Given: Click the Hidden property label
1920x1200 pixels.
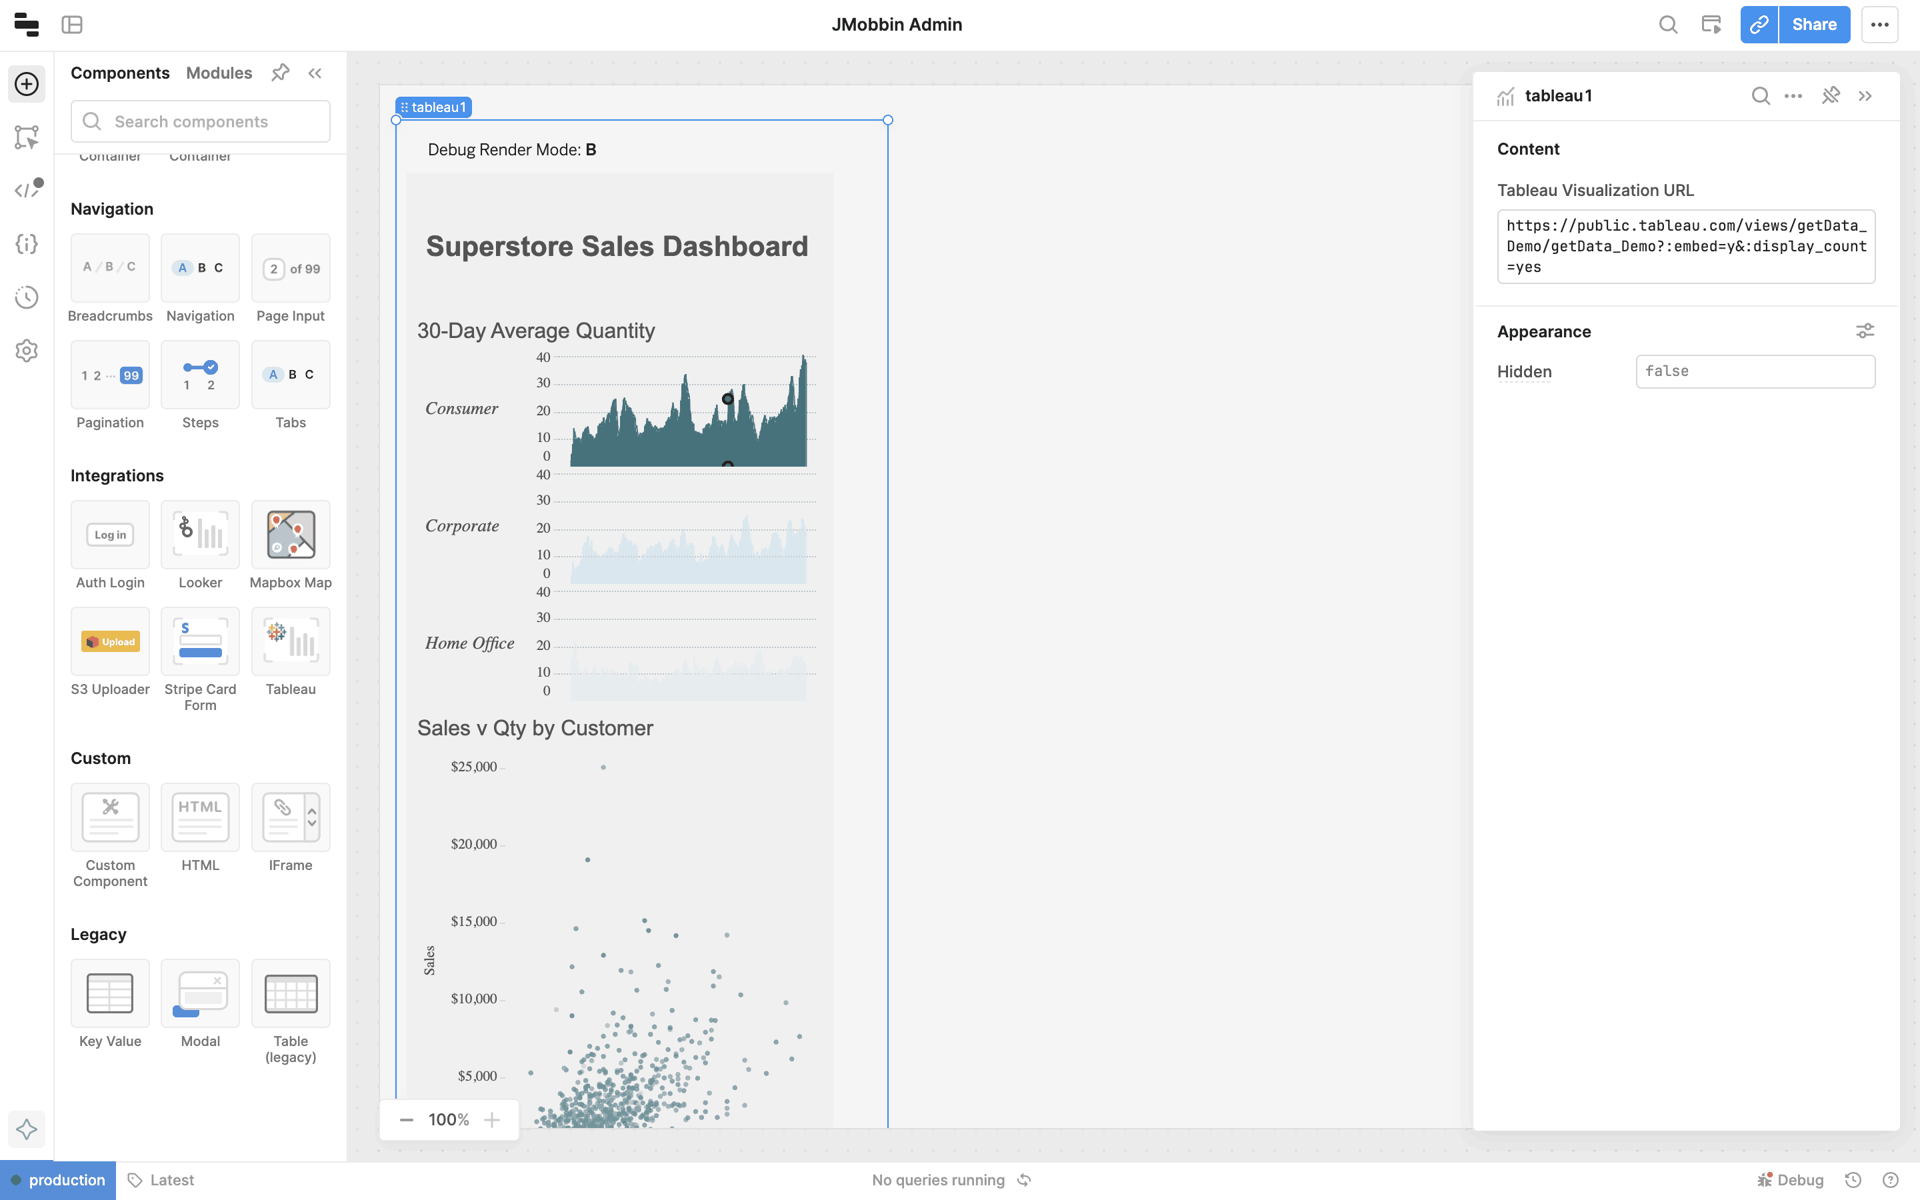Looking at the screenshot, I should (x=1524, y=372).
